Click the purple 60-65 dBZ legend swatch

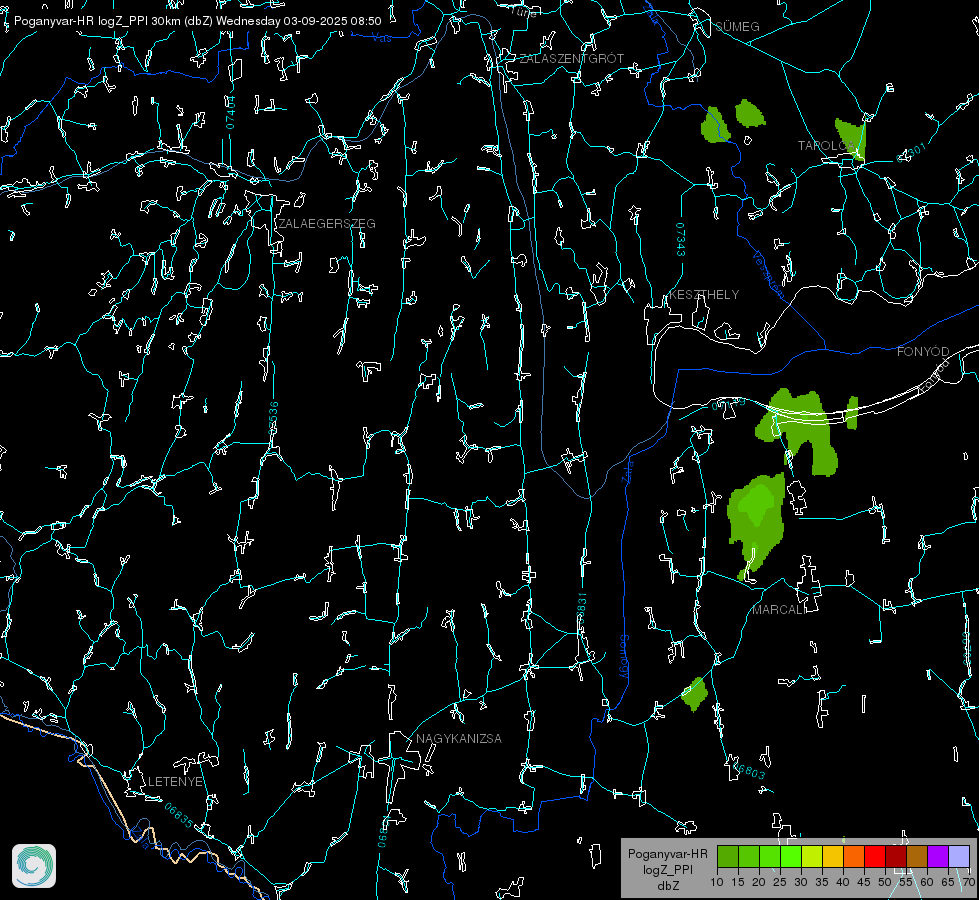tap(938, 856)
